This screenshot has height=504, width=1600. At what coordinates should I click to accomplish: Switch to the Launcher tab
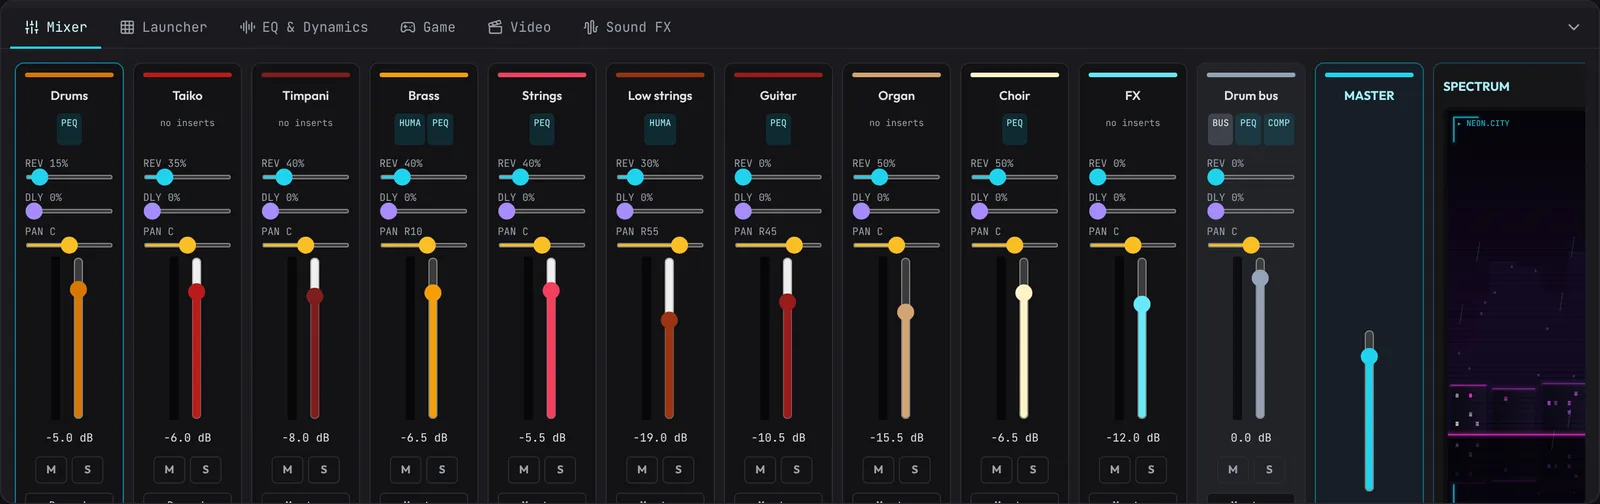pyautogui.click(x=164, y=27)
